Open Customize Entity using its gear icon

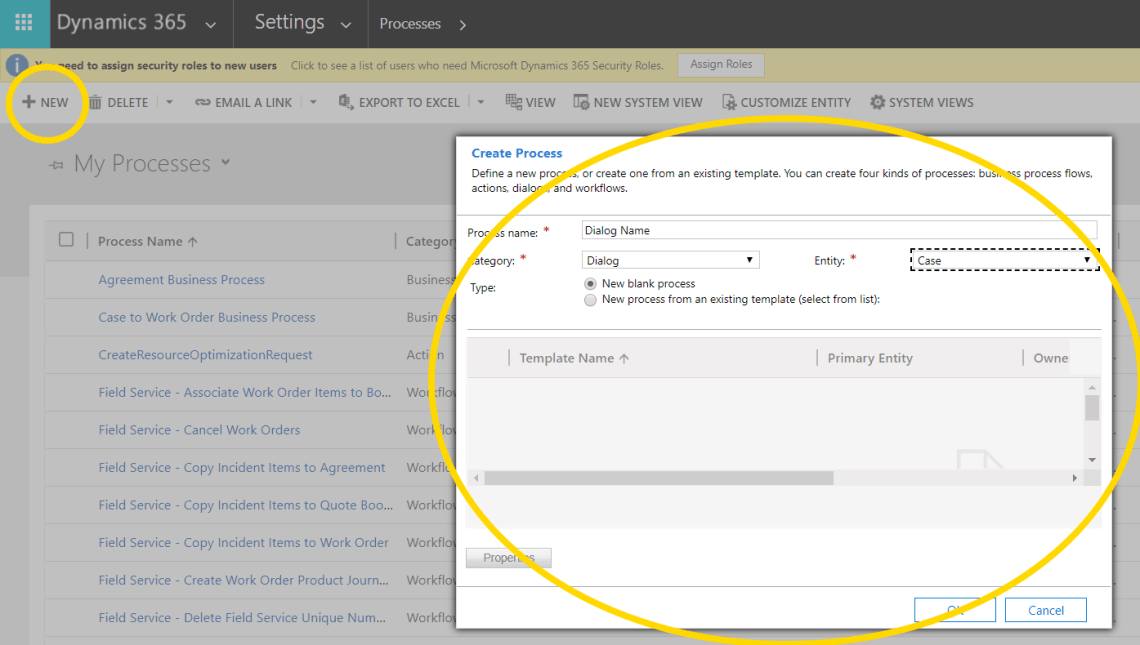(731, 101)
